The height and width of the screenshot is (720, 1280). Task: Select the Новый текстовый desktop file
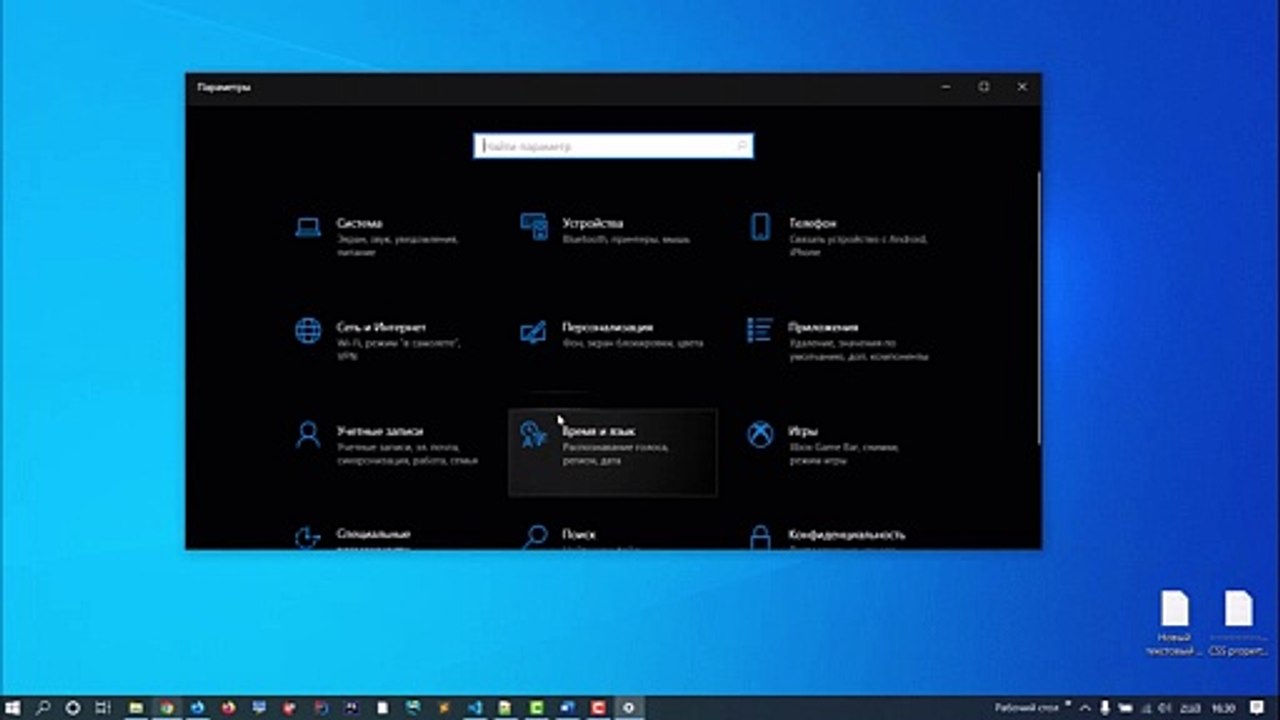tap(1174, 623)
